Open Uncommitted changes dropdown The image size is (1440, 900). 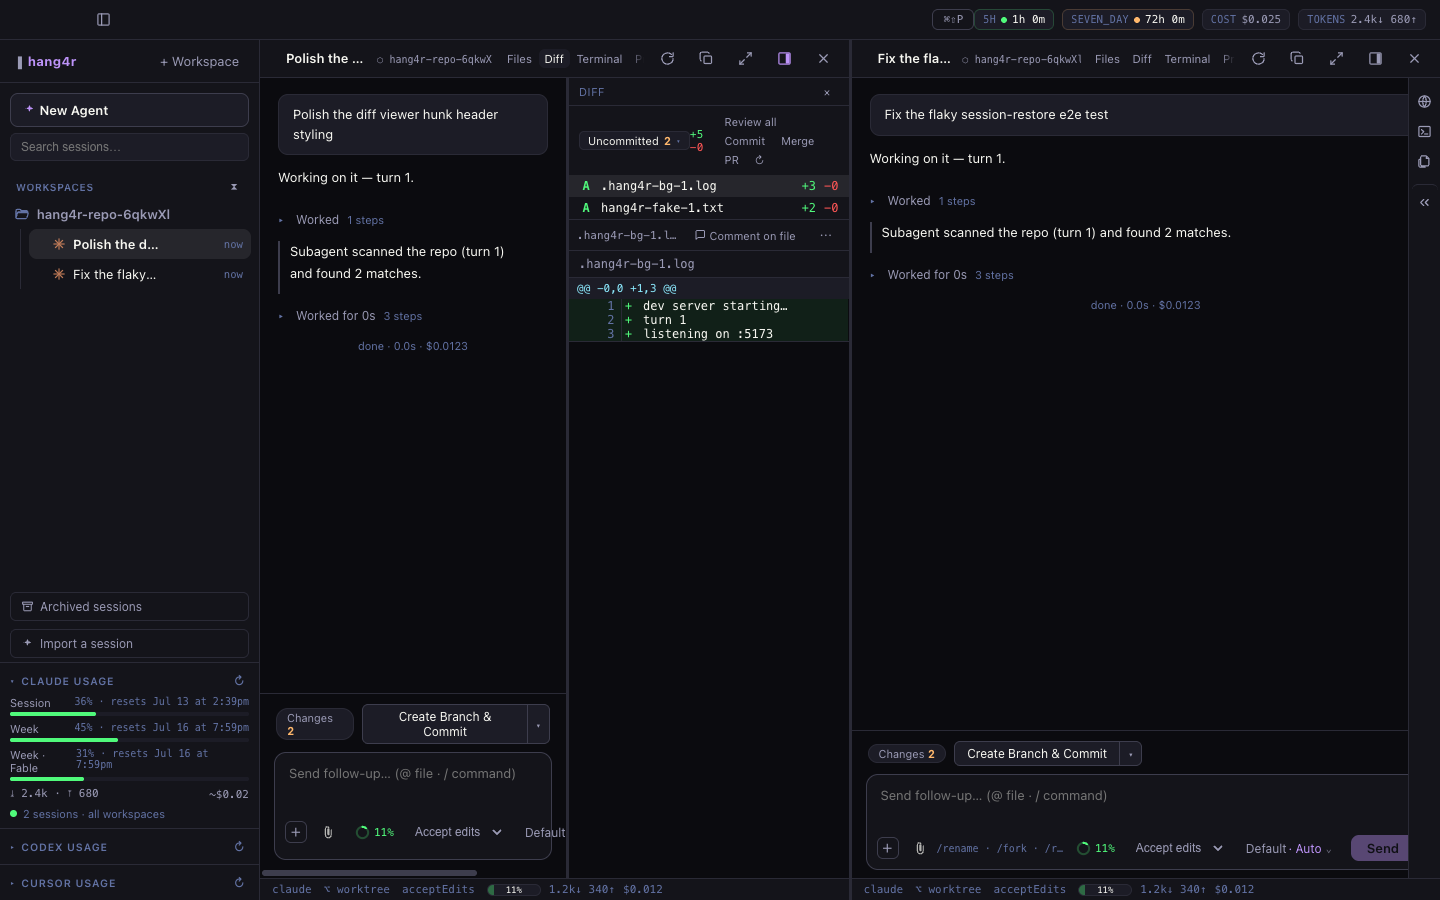633,141
